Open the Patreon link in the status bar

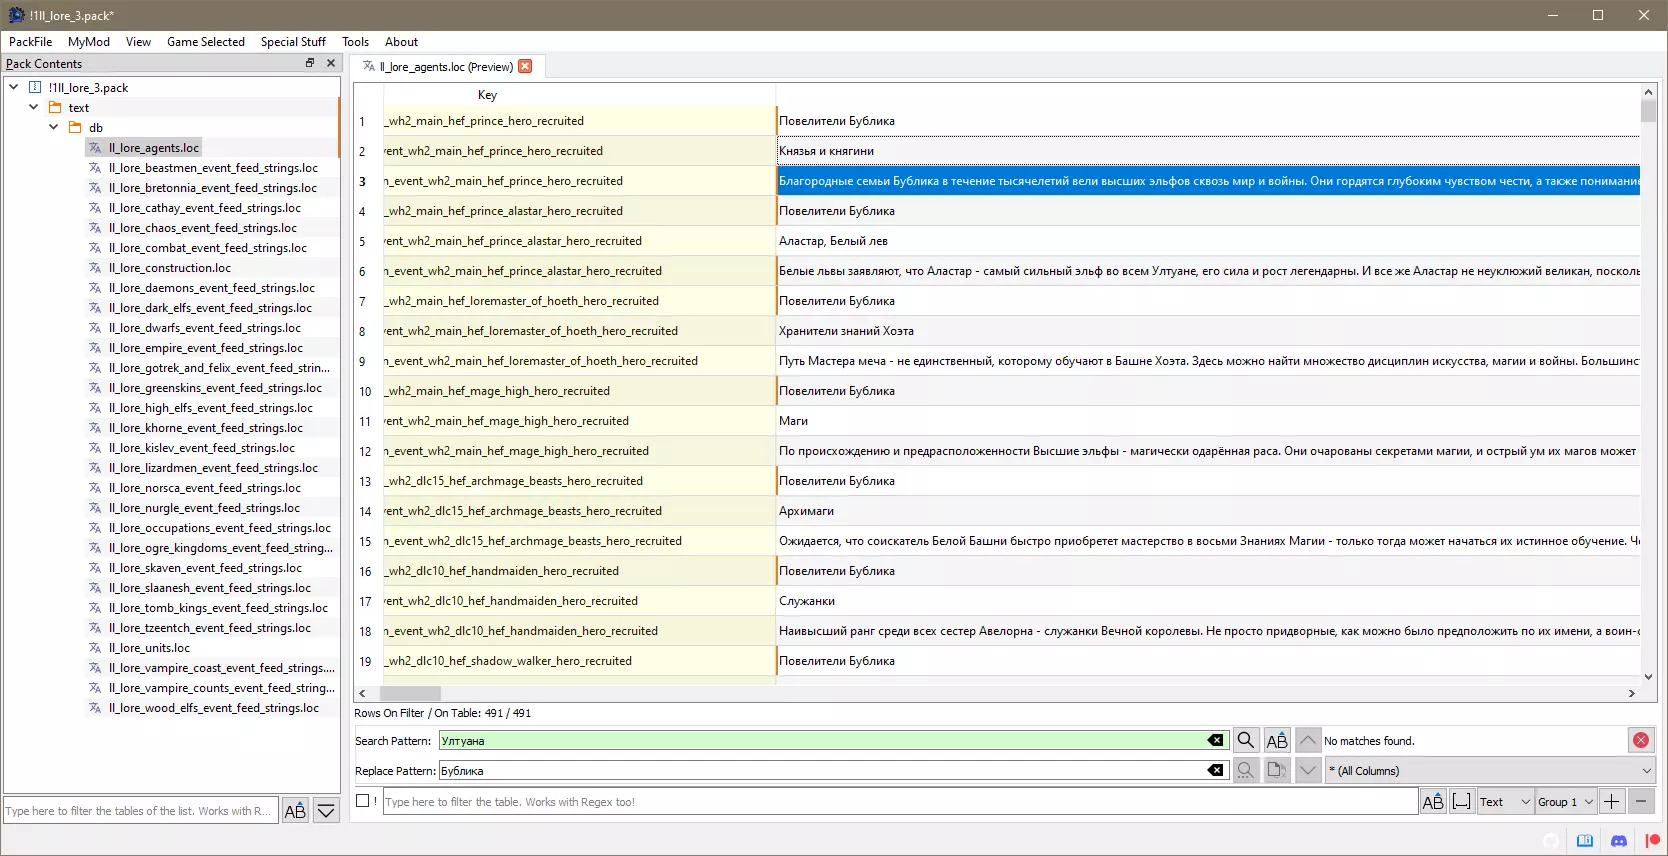1652,841
